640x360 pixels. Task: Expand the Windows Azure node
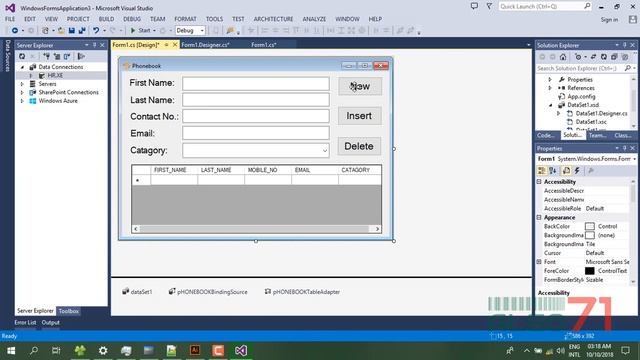tap(22, 101)
